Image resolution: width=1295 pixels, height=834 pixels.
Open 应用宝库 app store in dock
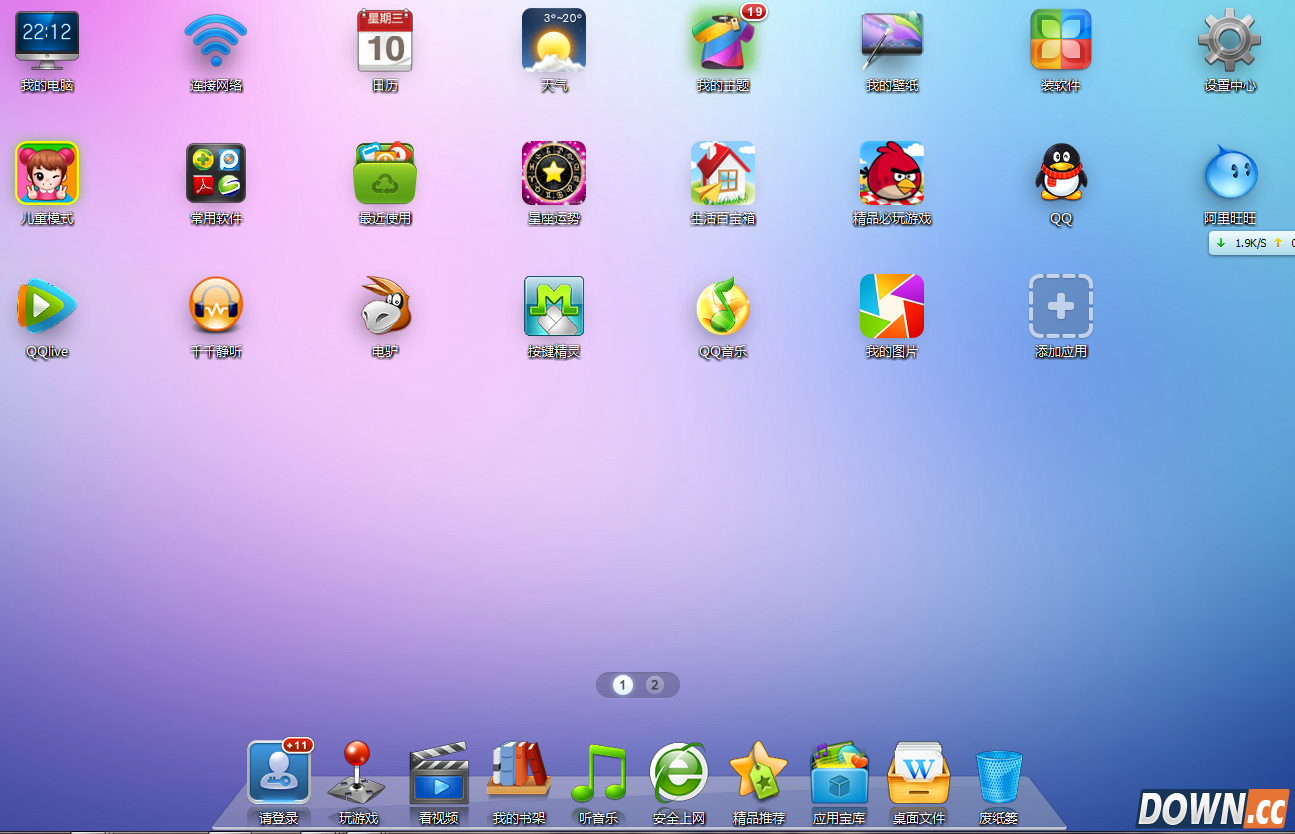839,773
